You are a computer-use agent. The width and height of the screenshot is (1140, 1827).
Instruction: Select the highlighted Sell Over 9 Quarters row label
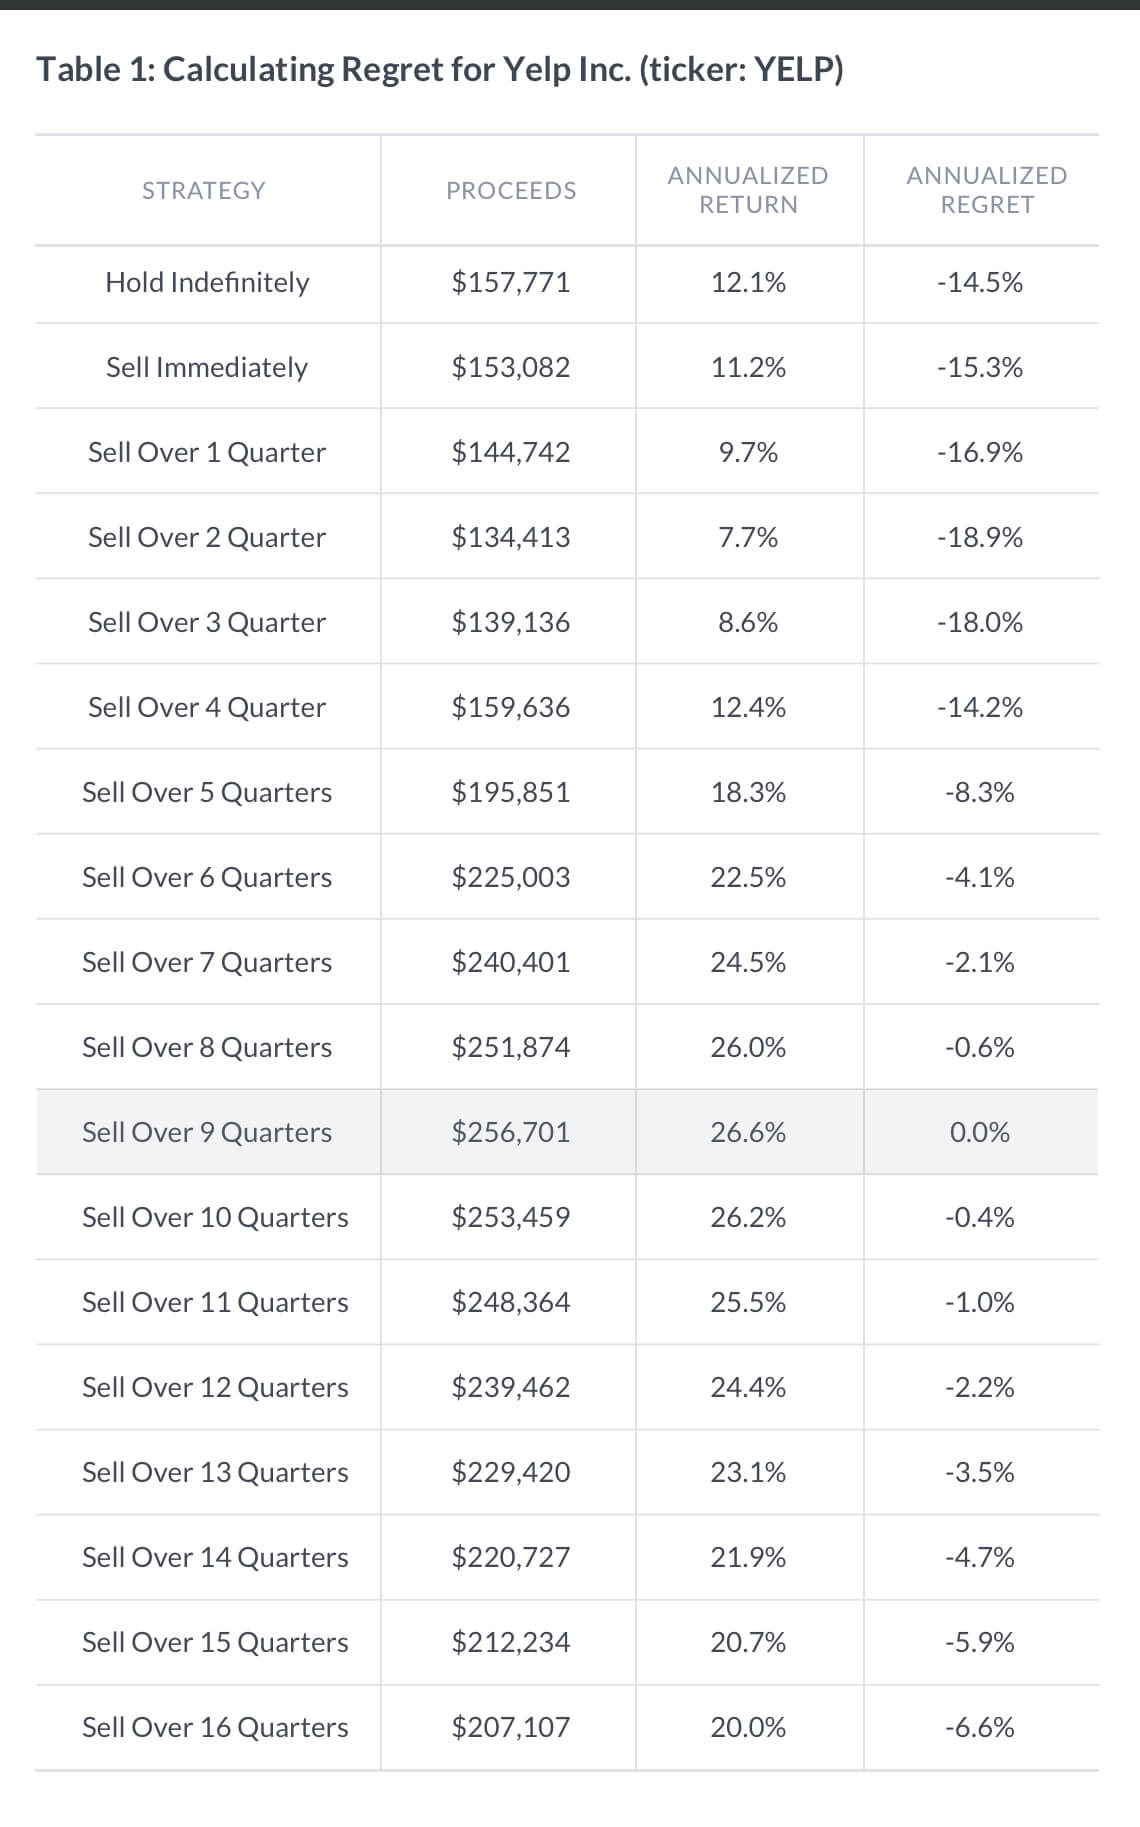click(207, 1132)
